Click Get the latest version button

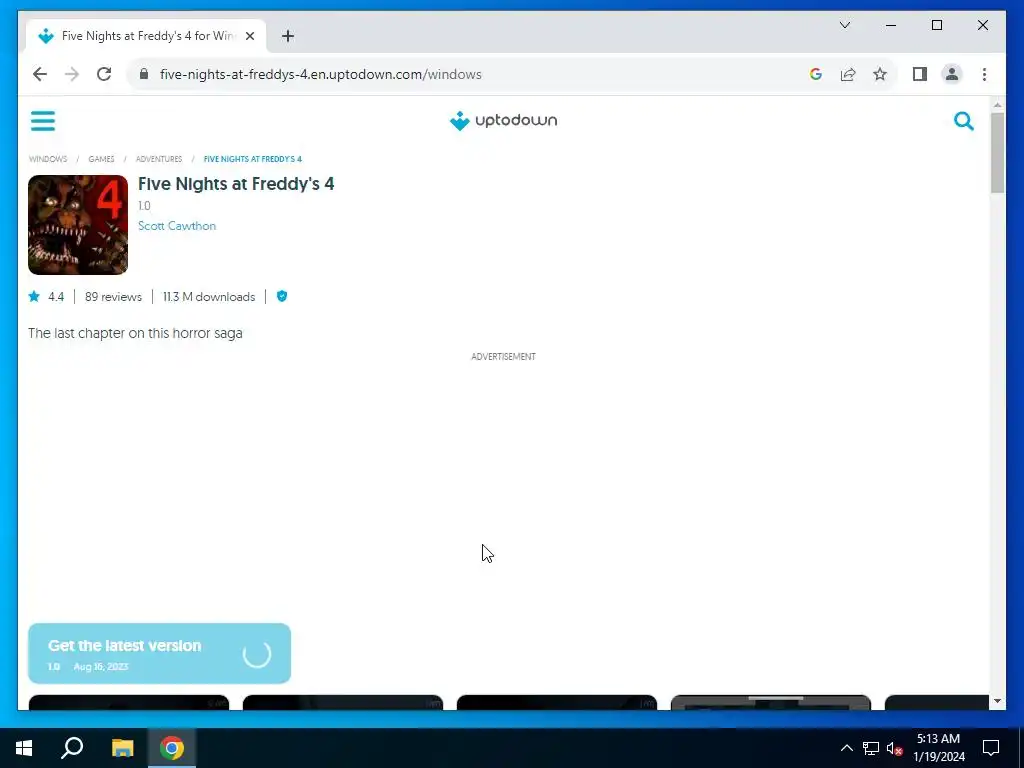pyautogui.click(x=159, y=653)
